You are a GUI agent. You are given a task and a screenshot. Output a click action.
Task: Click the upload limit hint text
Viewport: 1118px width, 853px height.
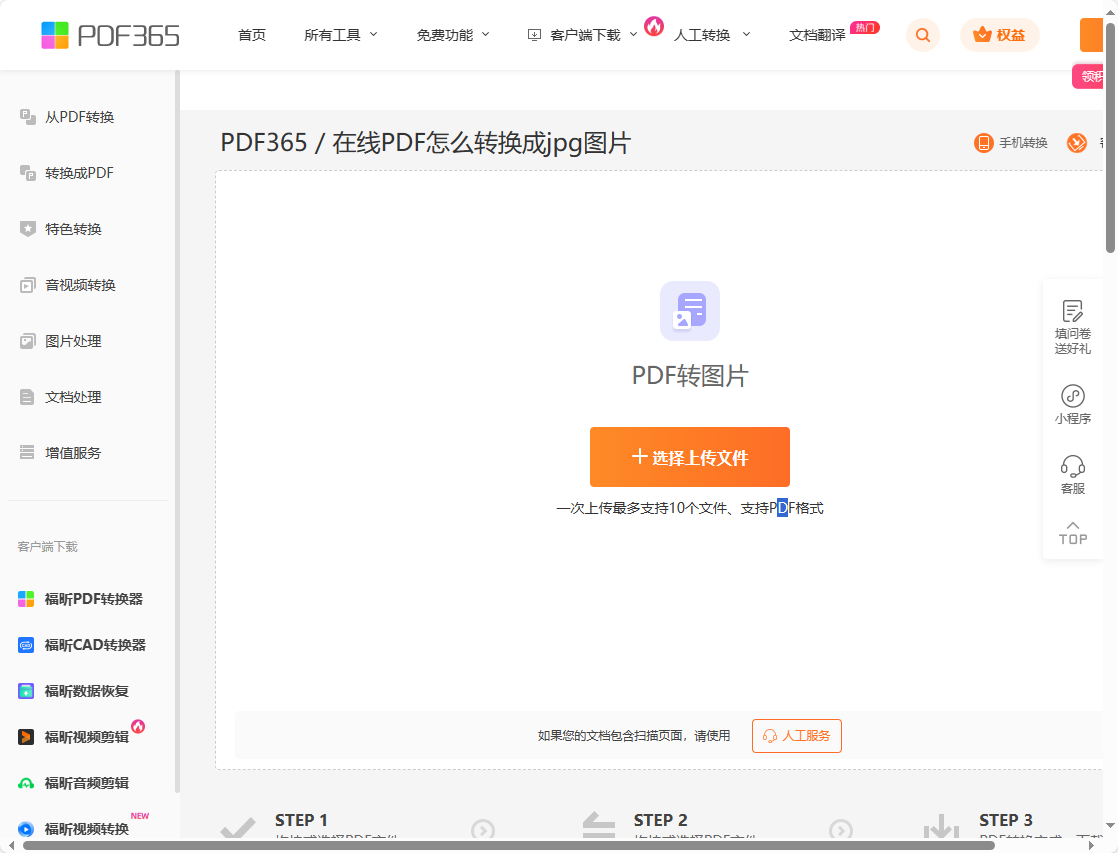(689, 508)
